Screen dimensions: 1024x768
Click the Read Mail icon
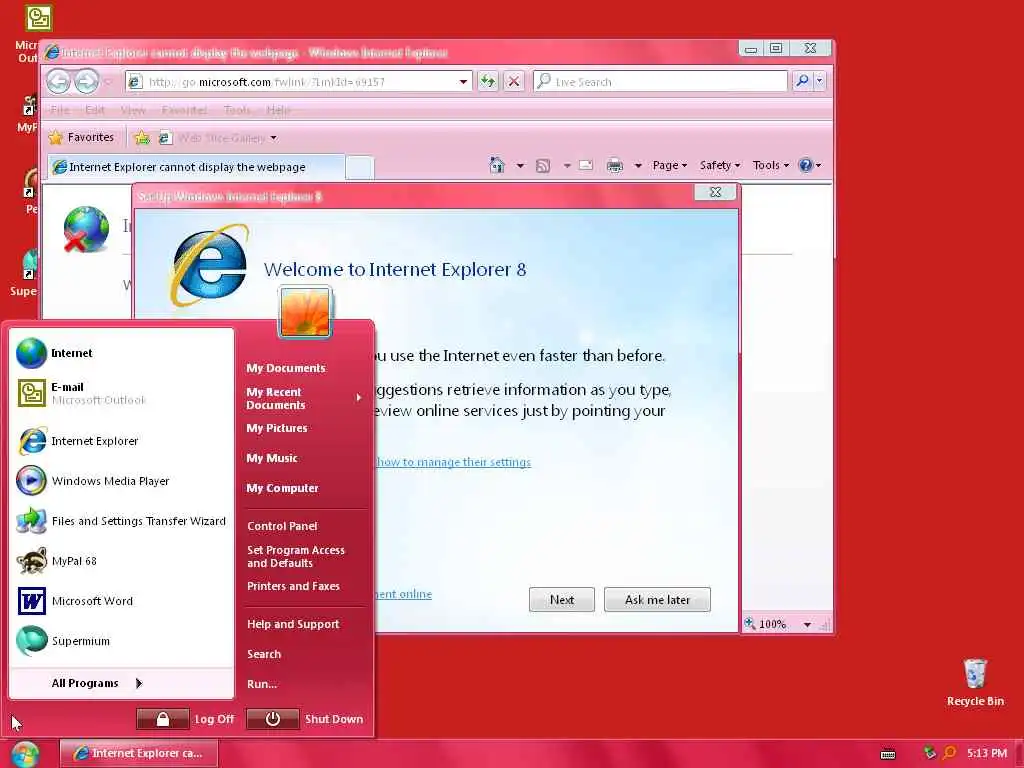(586, 165)
